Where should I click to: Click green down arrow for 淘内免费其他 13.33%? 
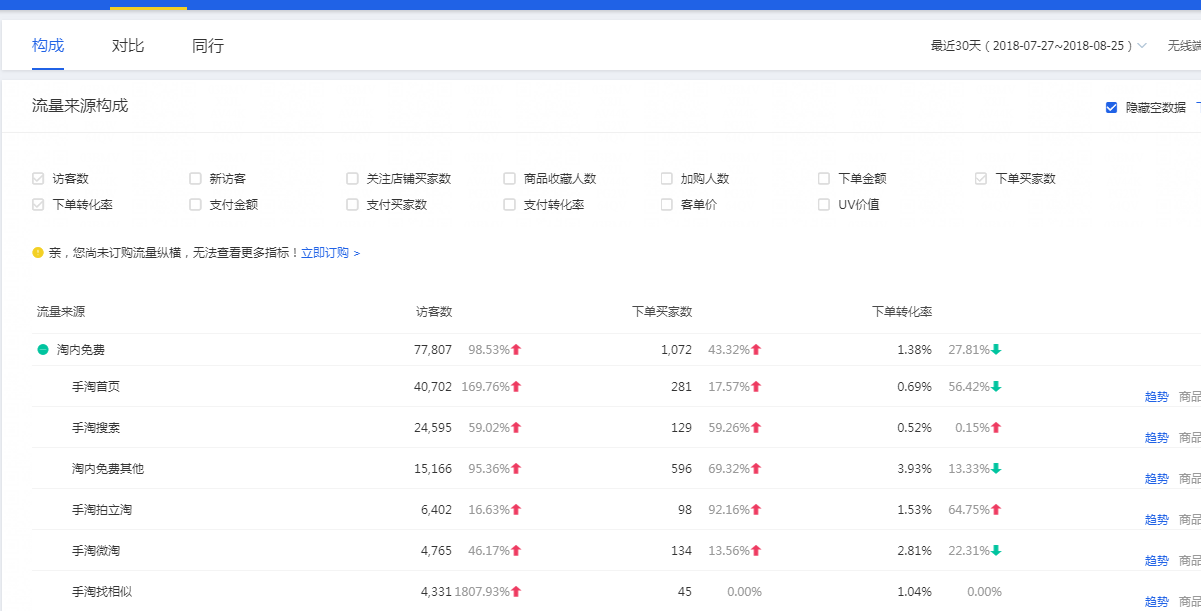996,469
